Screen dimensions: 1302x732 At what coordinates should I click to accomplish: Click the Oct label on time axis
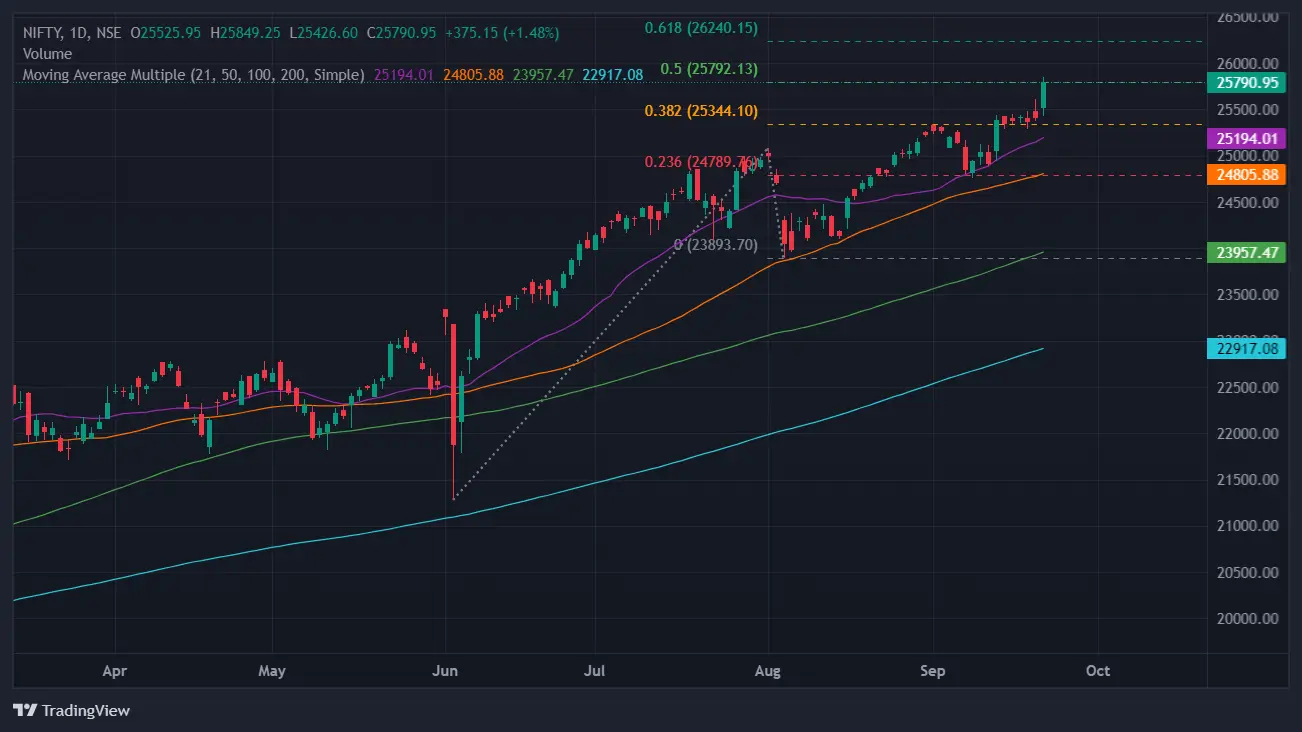[1097, 670]
